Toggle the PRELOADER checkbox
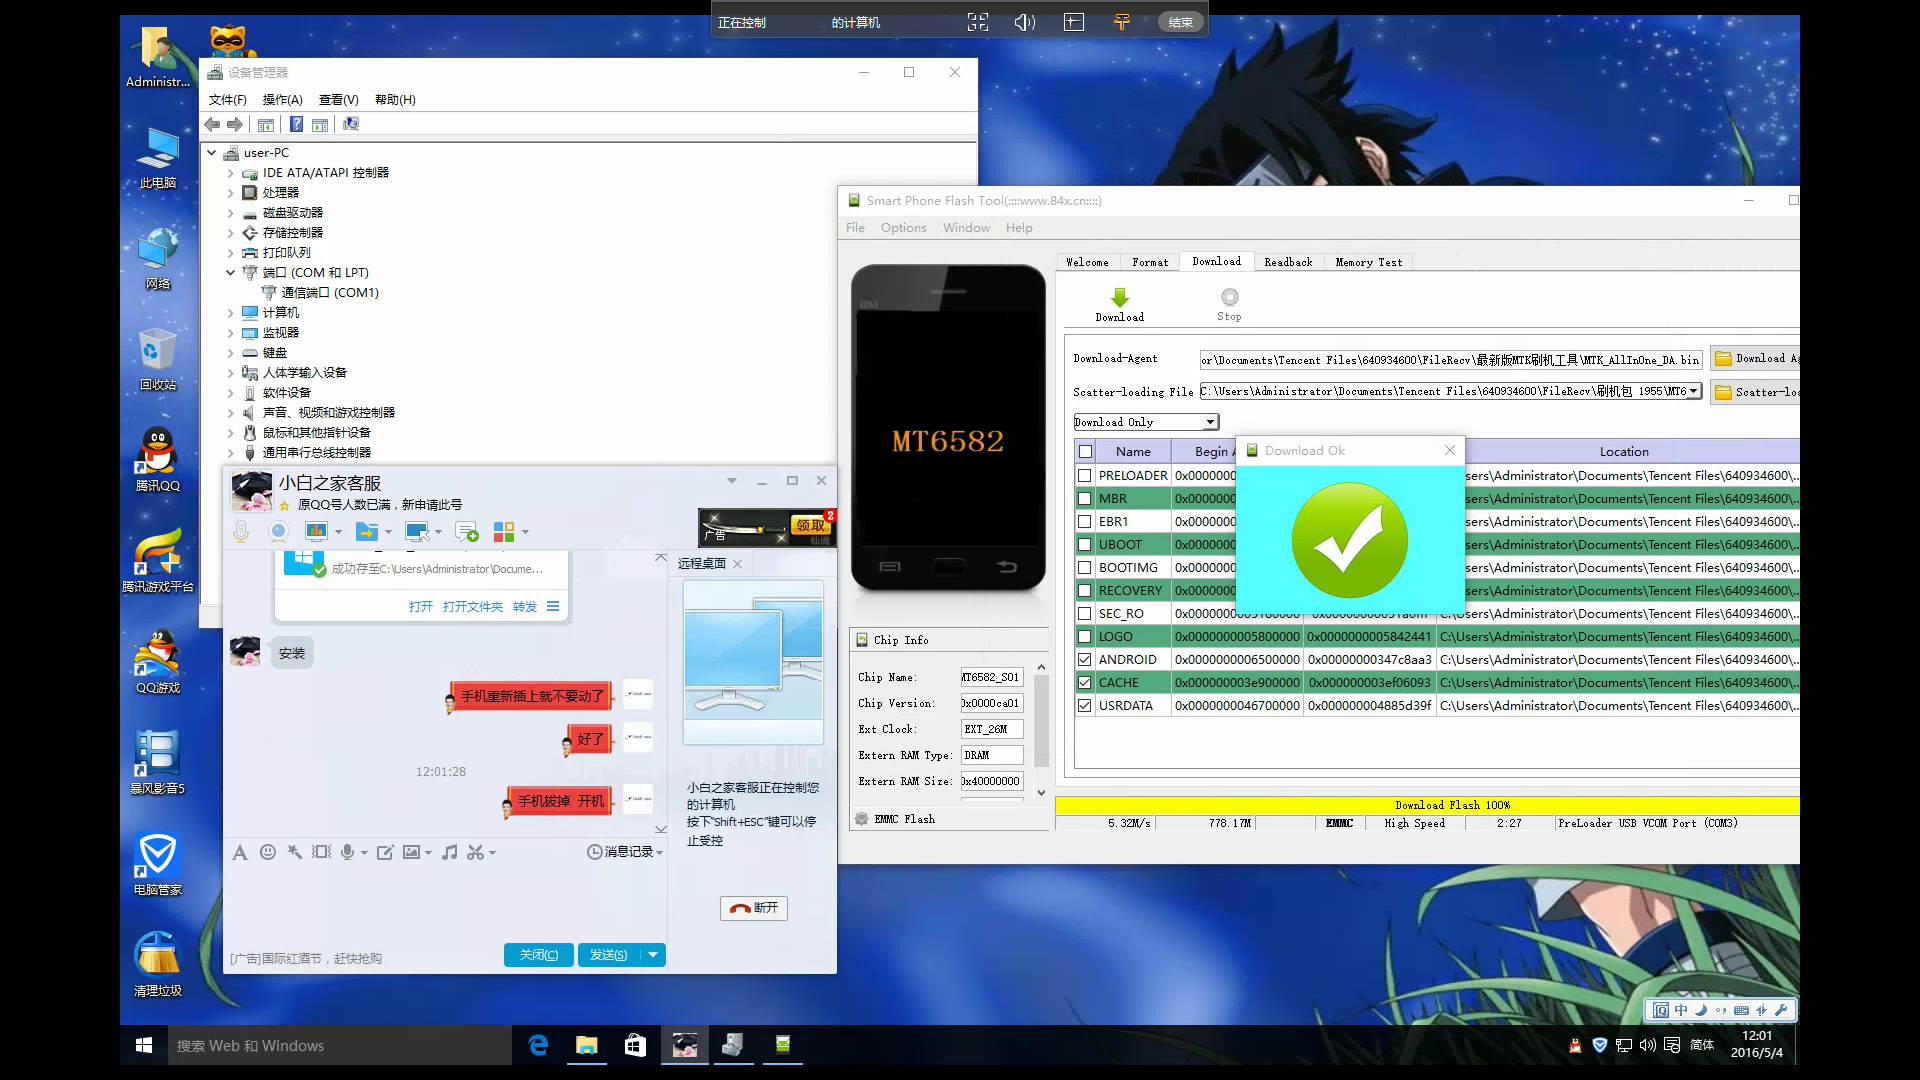The image size is (1920, 1080). tap(1084, 476)
